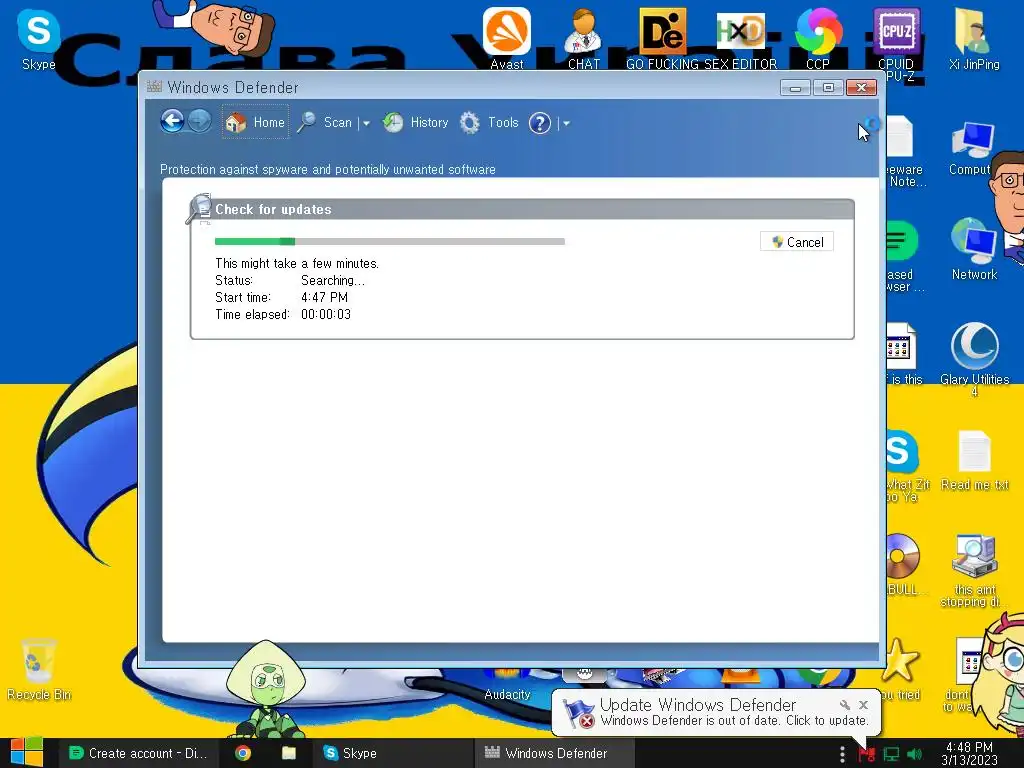Click the 'Searching...' status text
1024x768 pixels.
332,280
